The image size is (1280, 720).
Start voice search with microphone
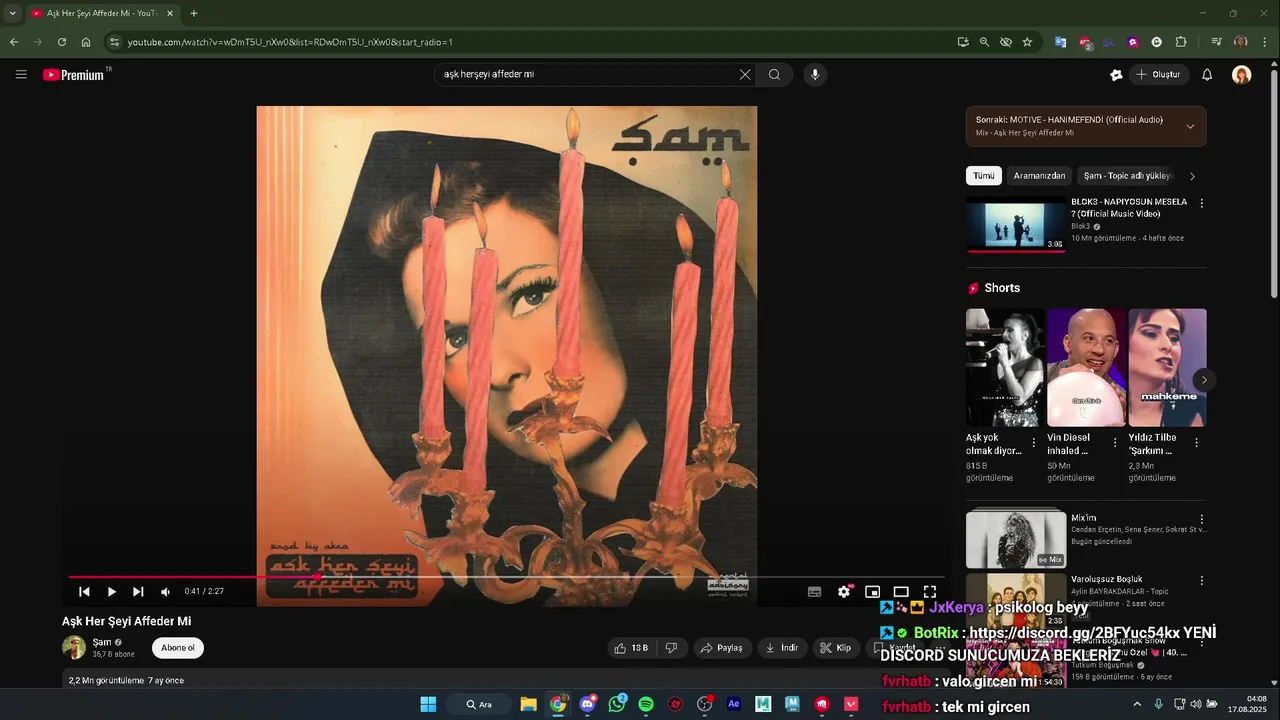(x=815, y=74)
